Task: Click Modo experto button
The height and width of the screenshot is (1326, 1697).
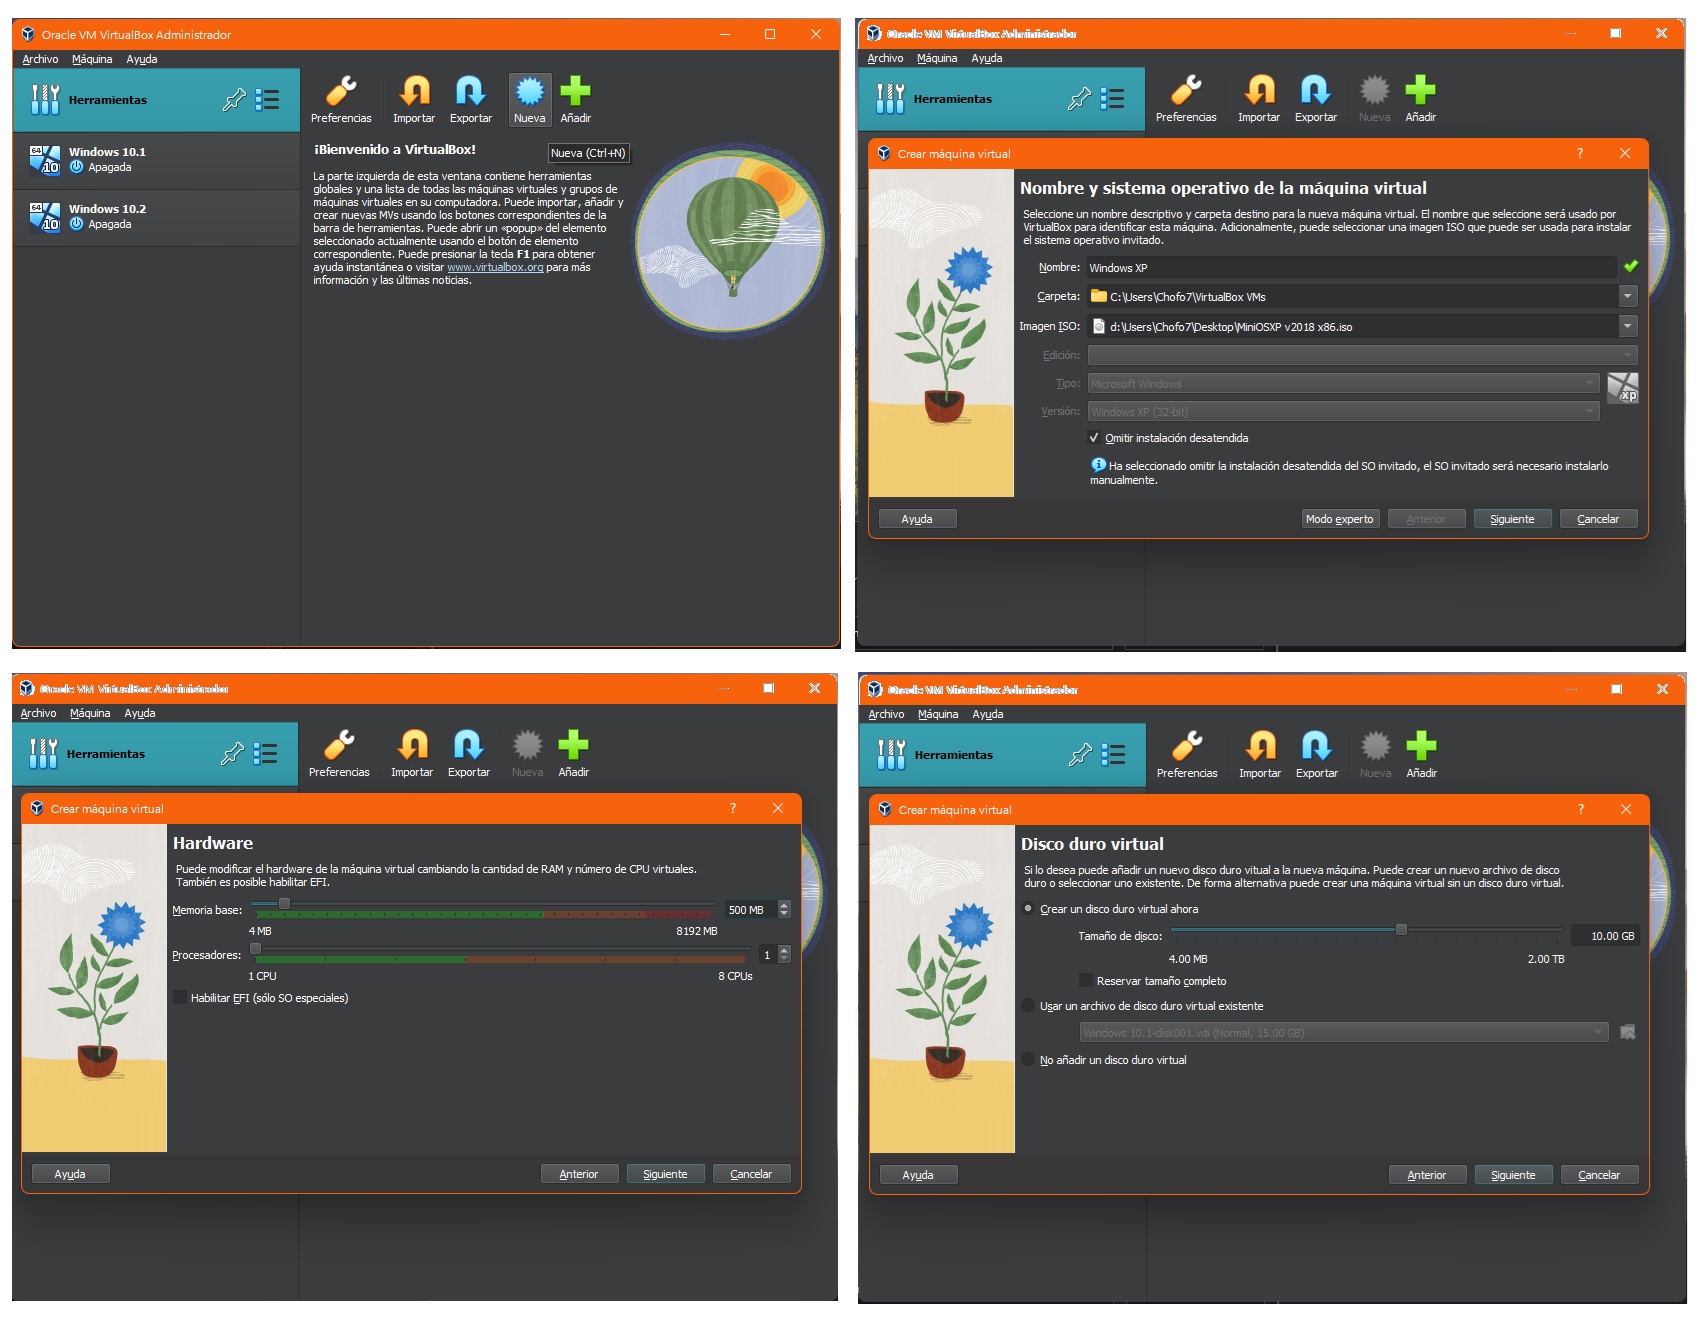Action: (x=1340, y=519)
